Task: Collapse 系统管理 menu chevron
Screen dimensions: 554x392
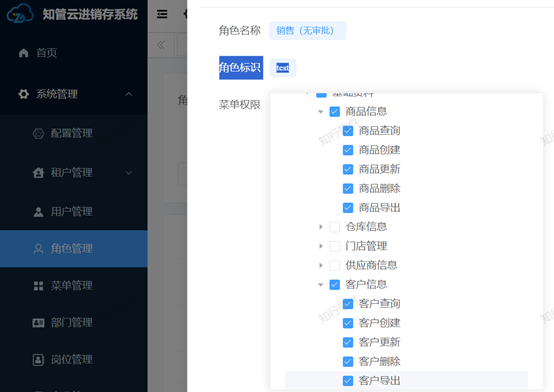Action: point(129,94)
